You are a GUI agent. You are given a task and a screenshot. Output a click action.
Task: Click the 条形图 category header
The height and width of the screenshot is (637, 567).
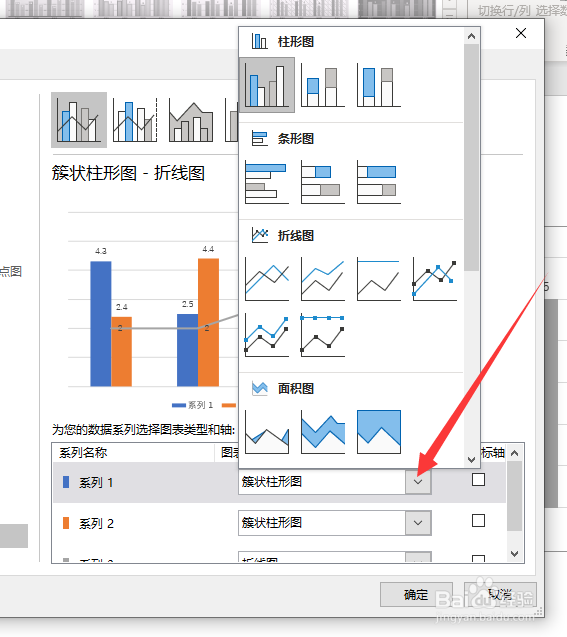click(x=296, y=139)
